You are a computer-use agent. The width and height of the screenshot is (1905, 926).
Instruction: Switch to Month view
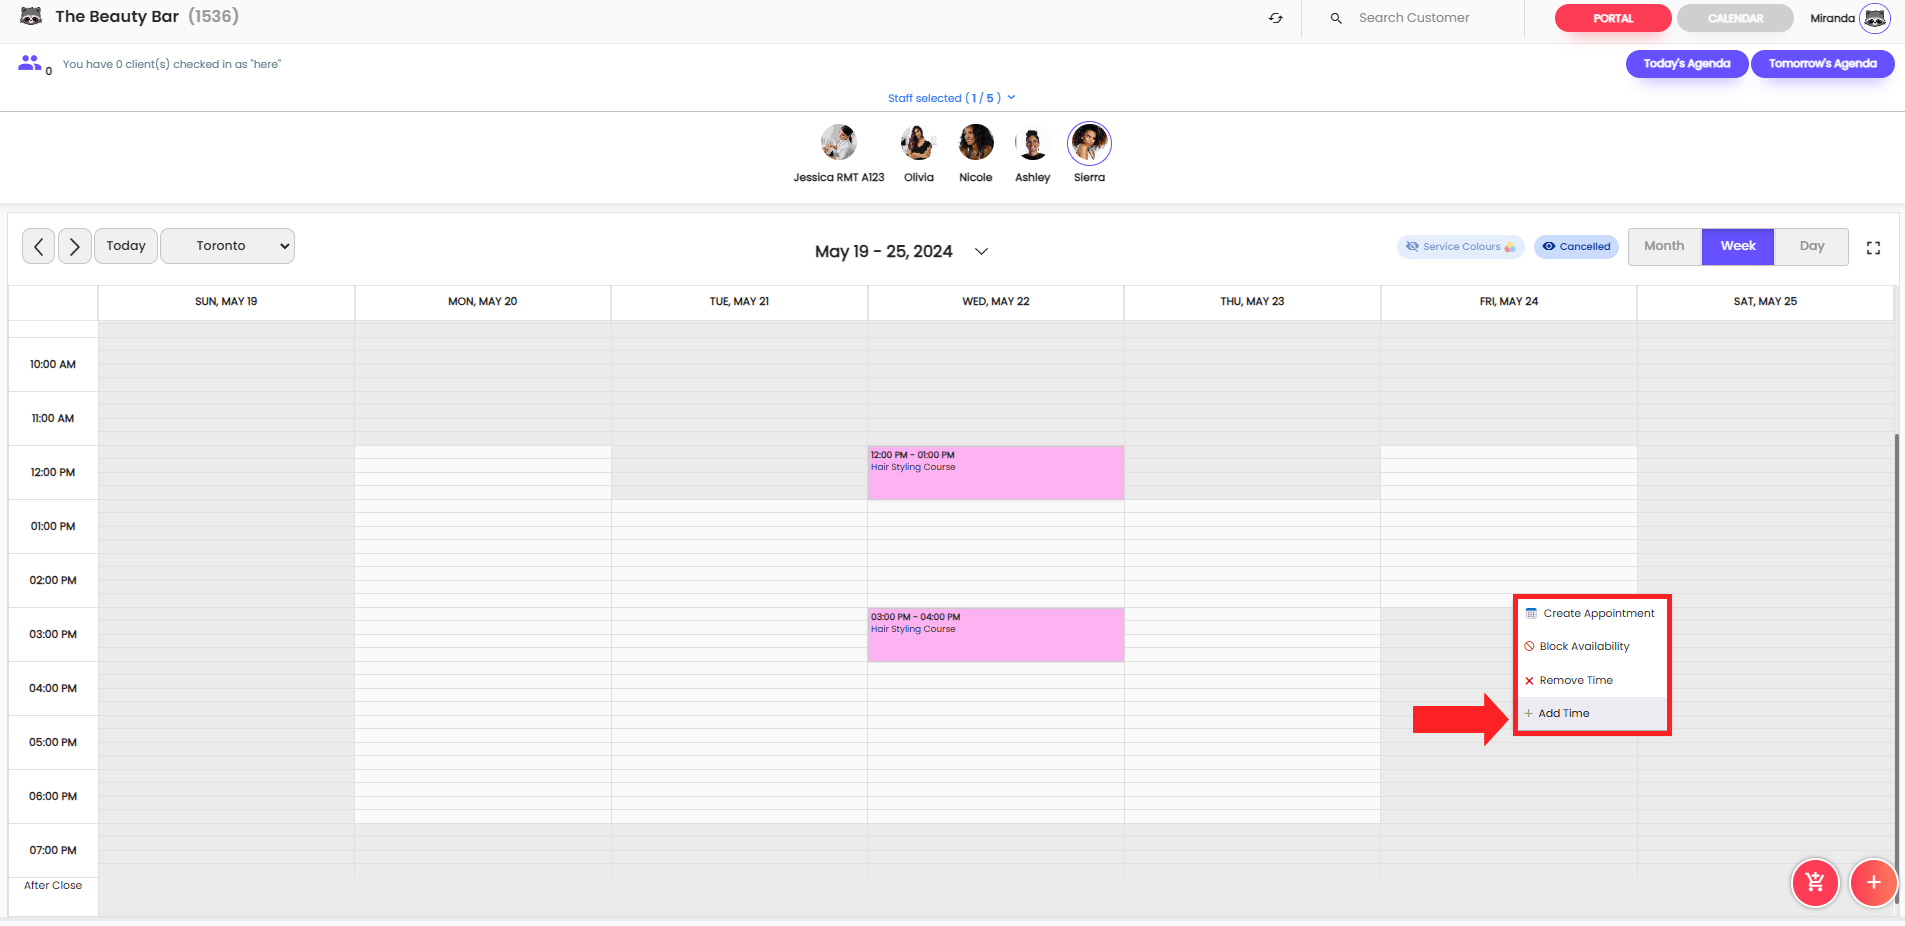[1664, 246]
